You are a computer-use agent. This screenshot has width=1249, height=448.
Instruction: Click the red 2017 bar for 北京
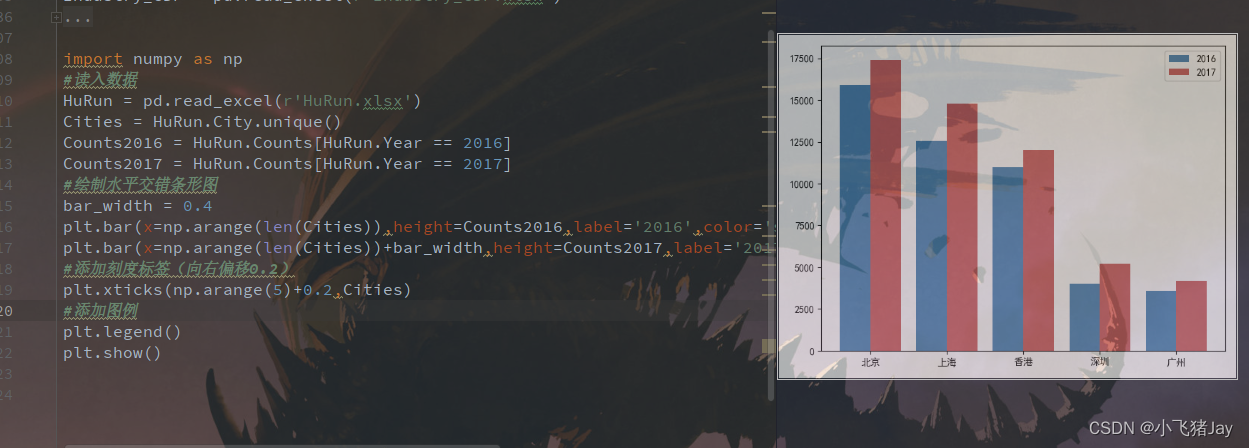886,205
